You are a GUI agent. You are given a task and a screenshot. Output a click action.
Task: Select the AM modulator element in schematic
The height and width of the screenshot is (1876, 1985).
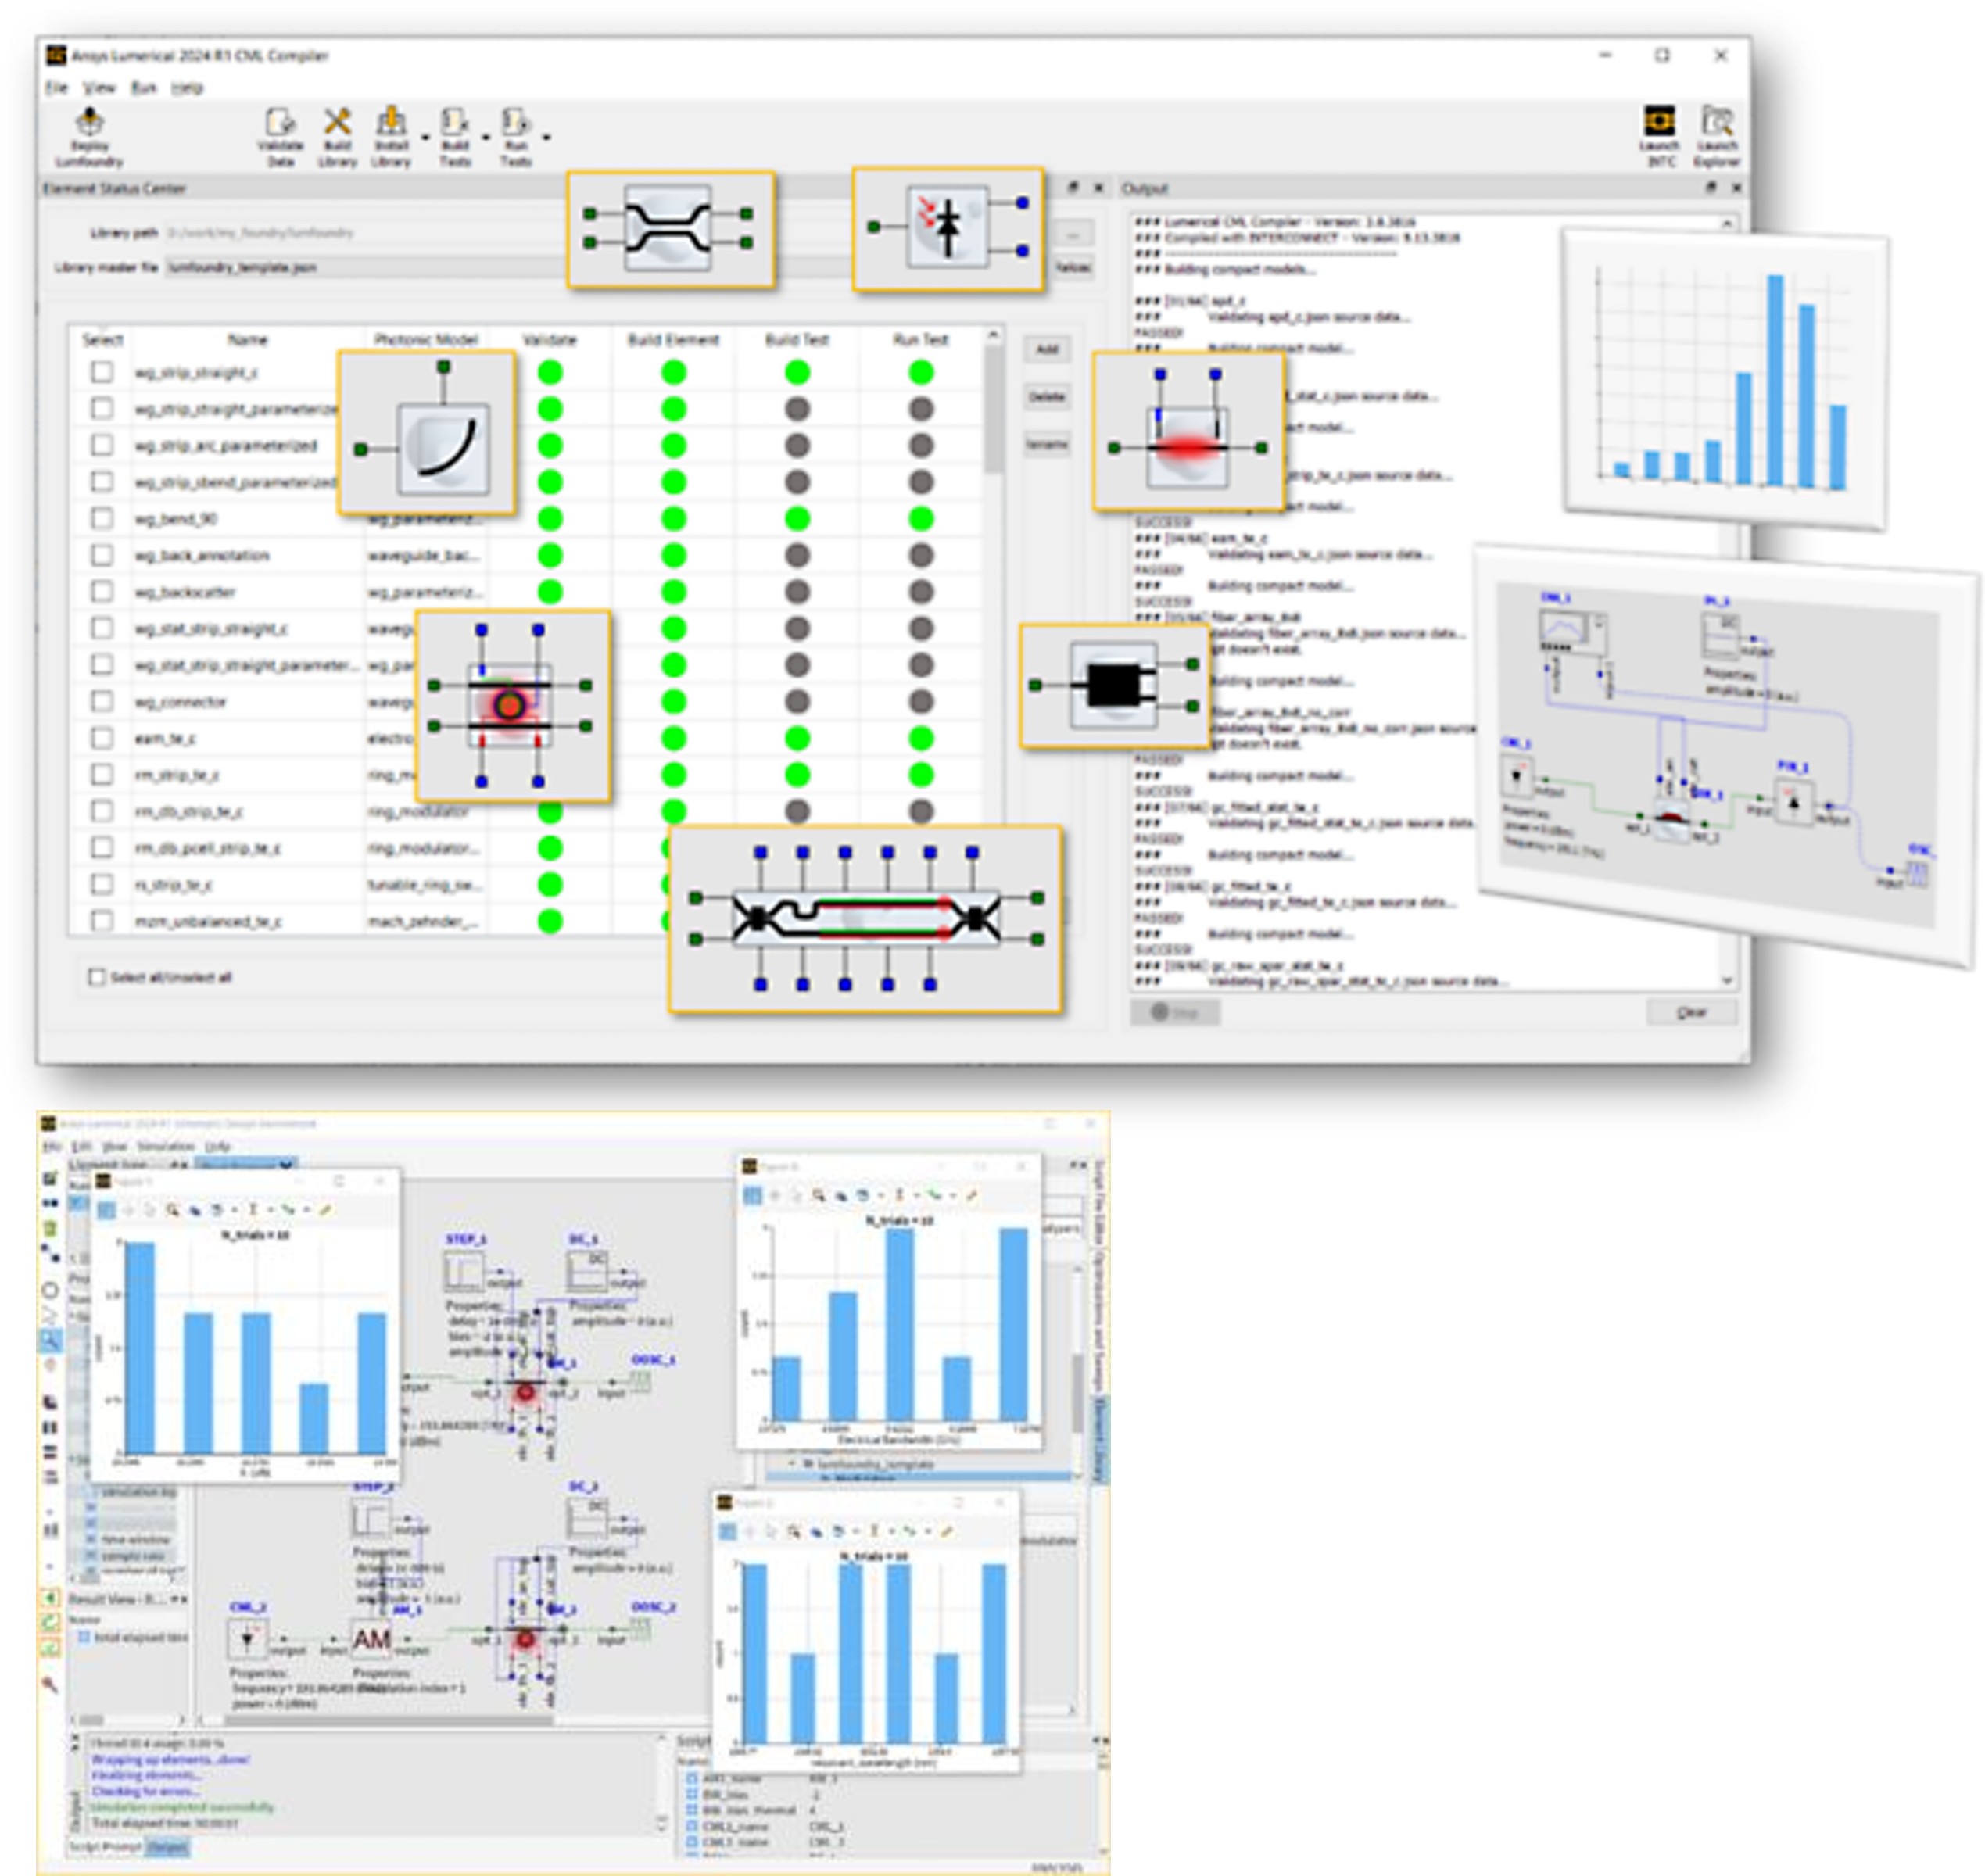(x=372, y=1639)
